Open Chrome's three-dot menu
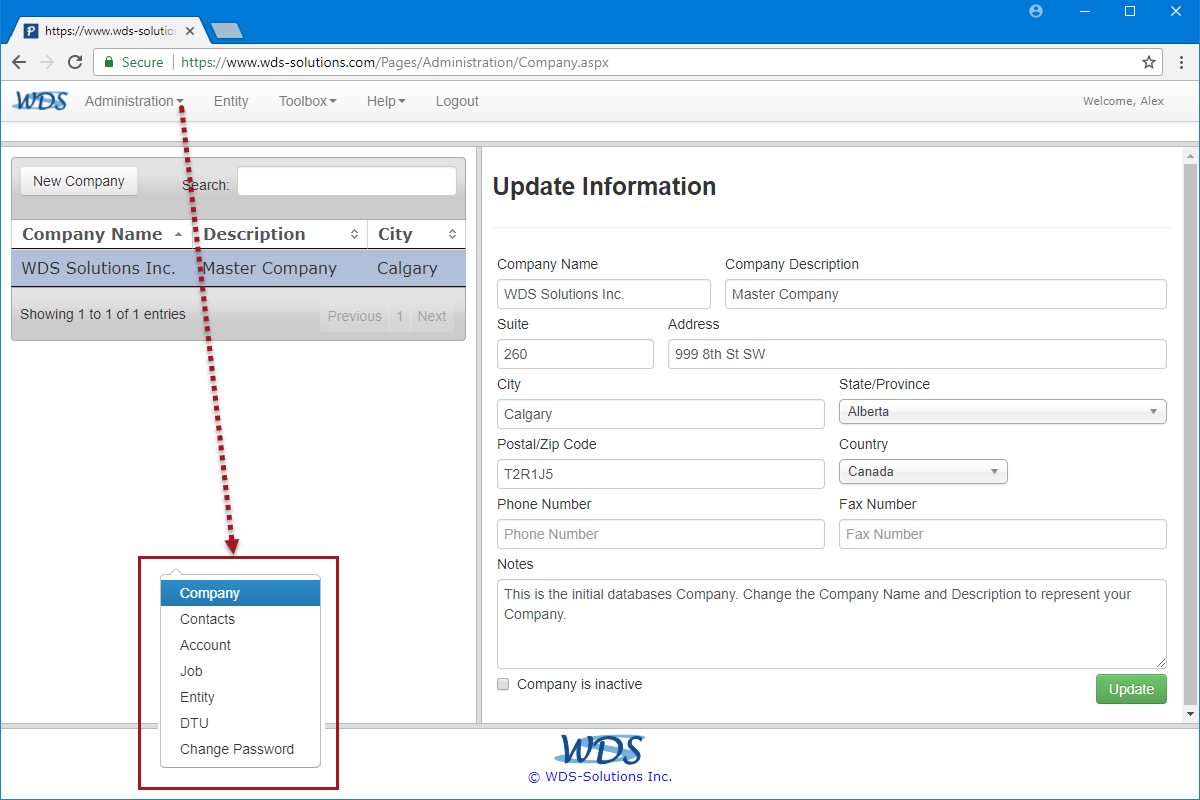 (1180, 62)
